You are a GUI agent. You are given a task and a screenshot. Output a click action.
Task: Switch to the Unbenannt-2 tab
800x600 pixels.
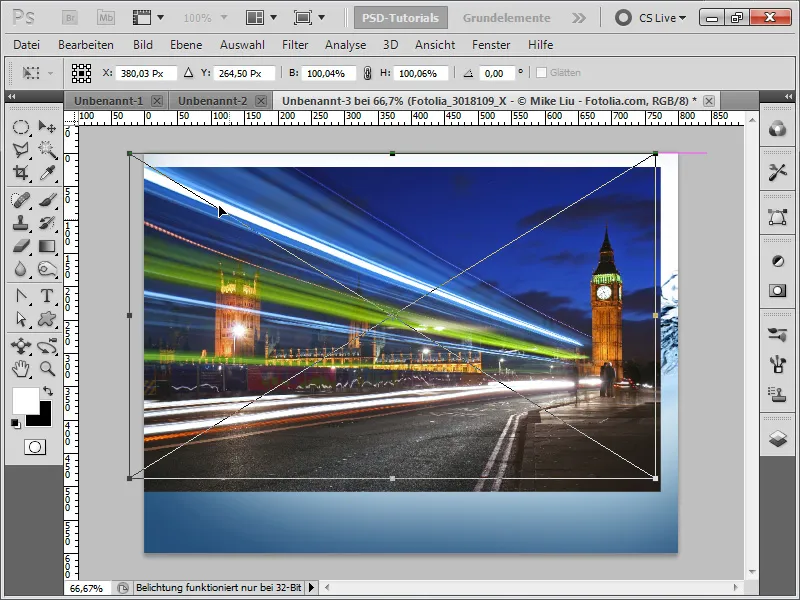coord(212,101)
